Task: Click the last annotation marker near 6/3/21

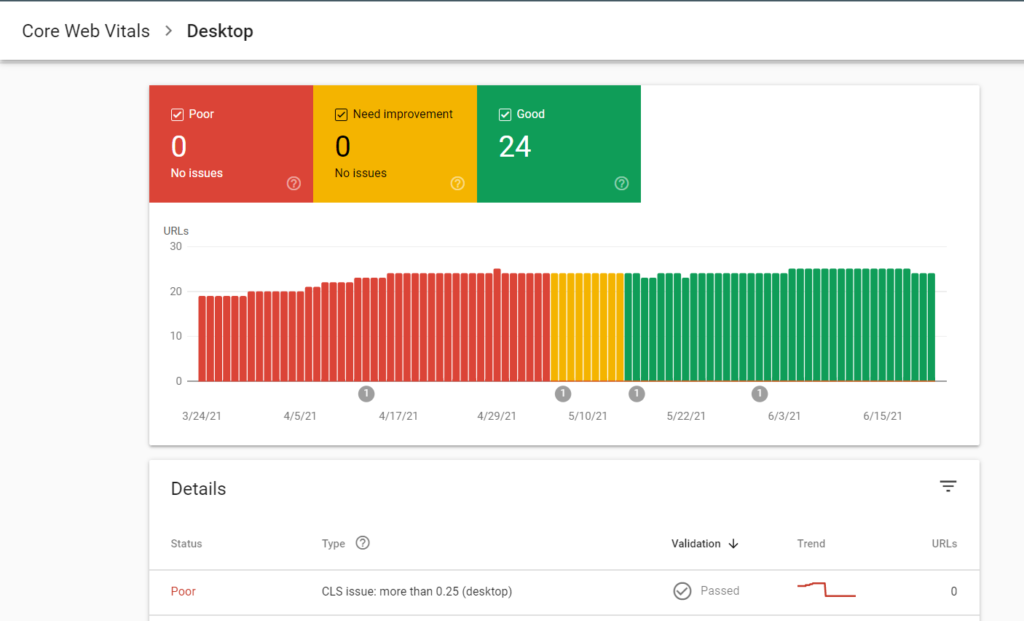Action: pyautogui.click(x=759, y=393)
